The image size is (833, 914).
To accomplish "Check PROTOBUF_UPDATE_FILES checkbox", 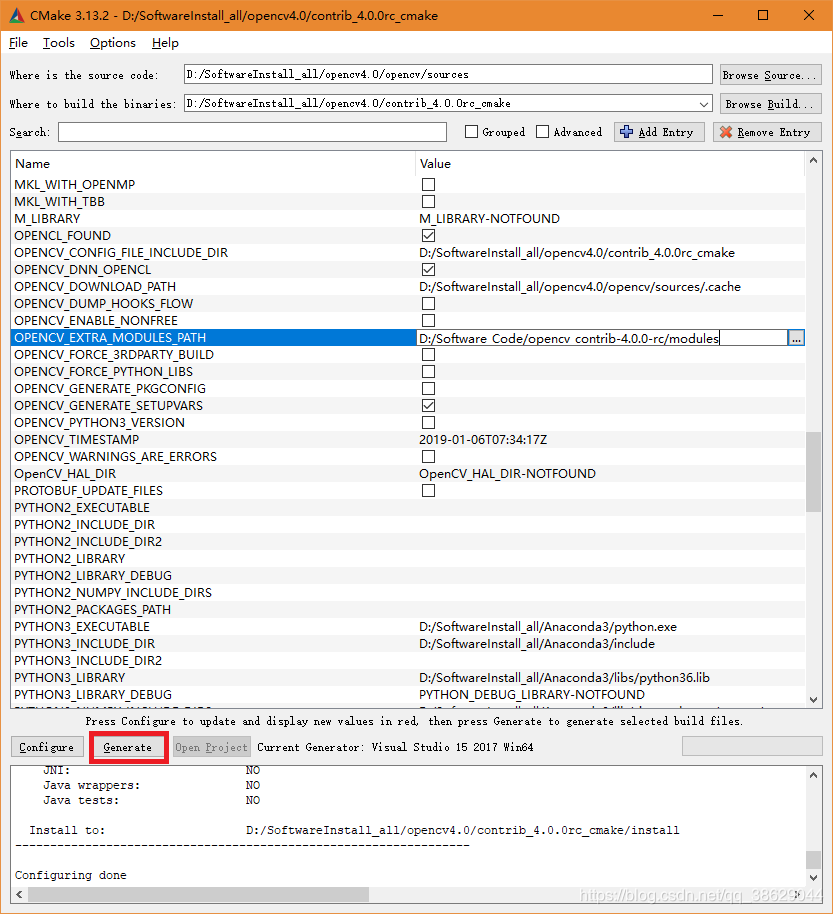I will click(x=428, y=491).
